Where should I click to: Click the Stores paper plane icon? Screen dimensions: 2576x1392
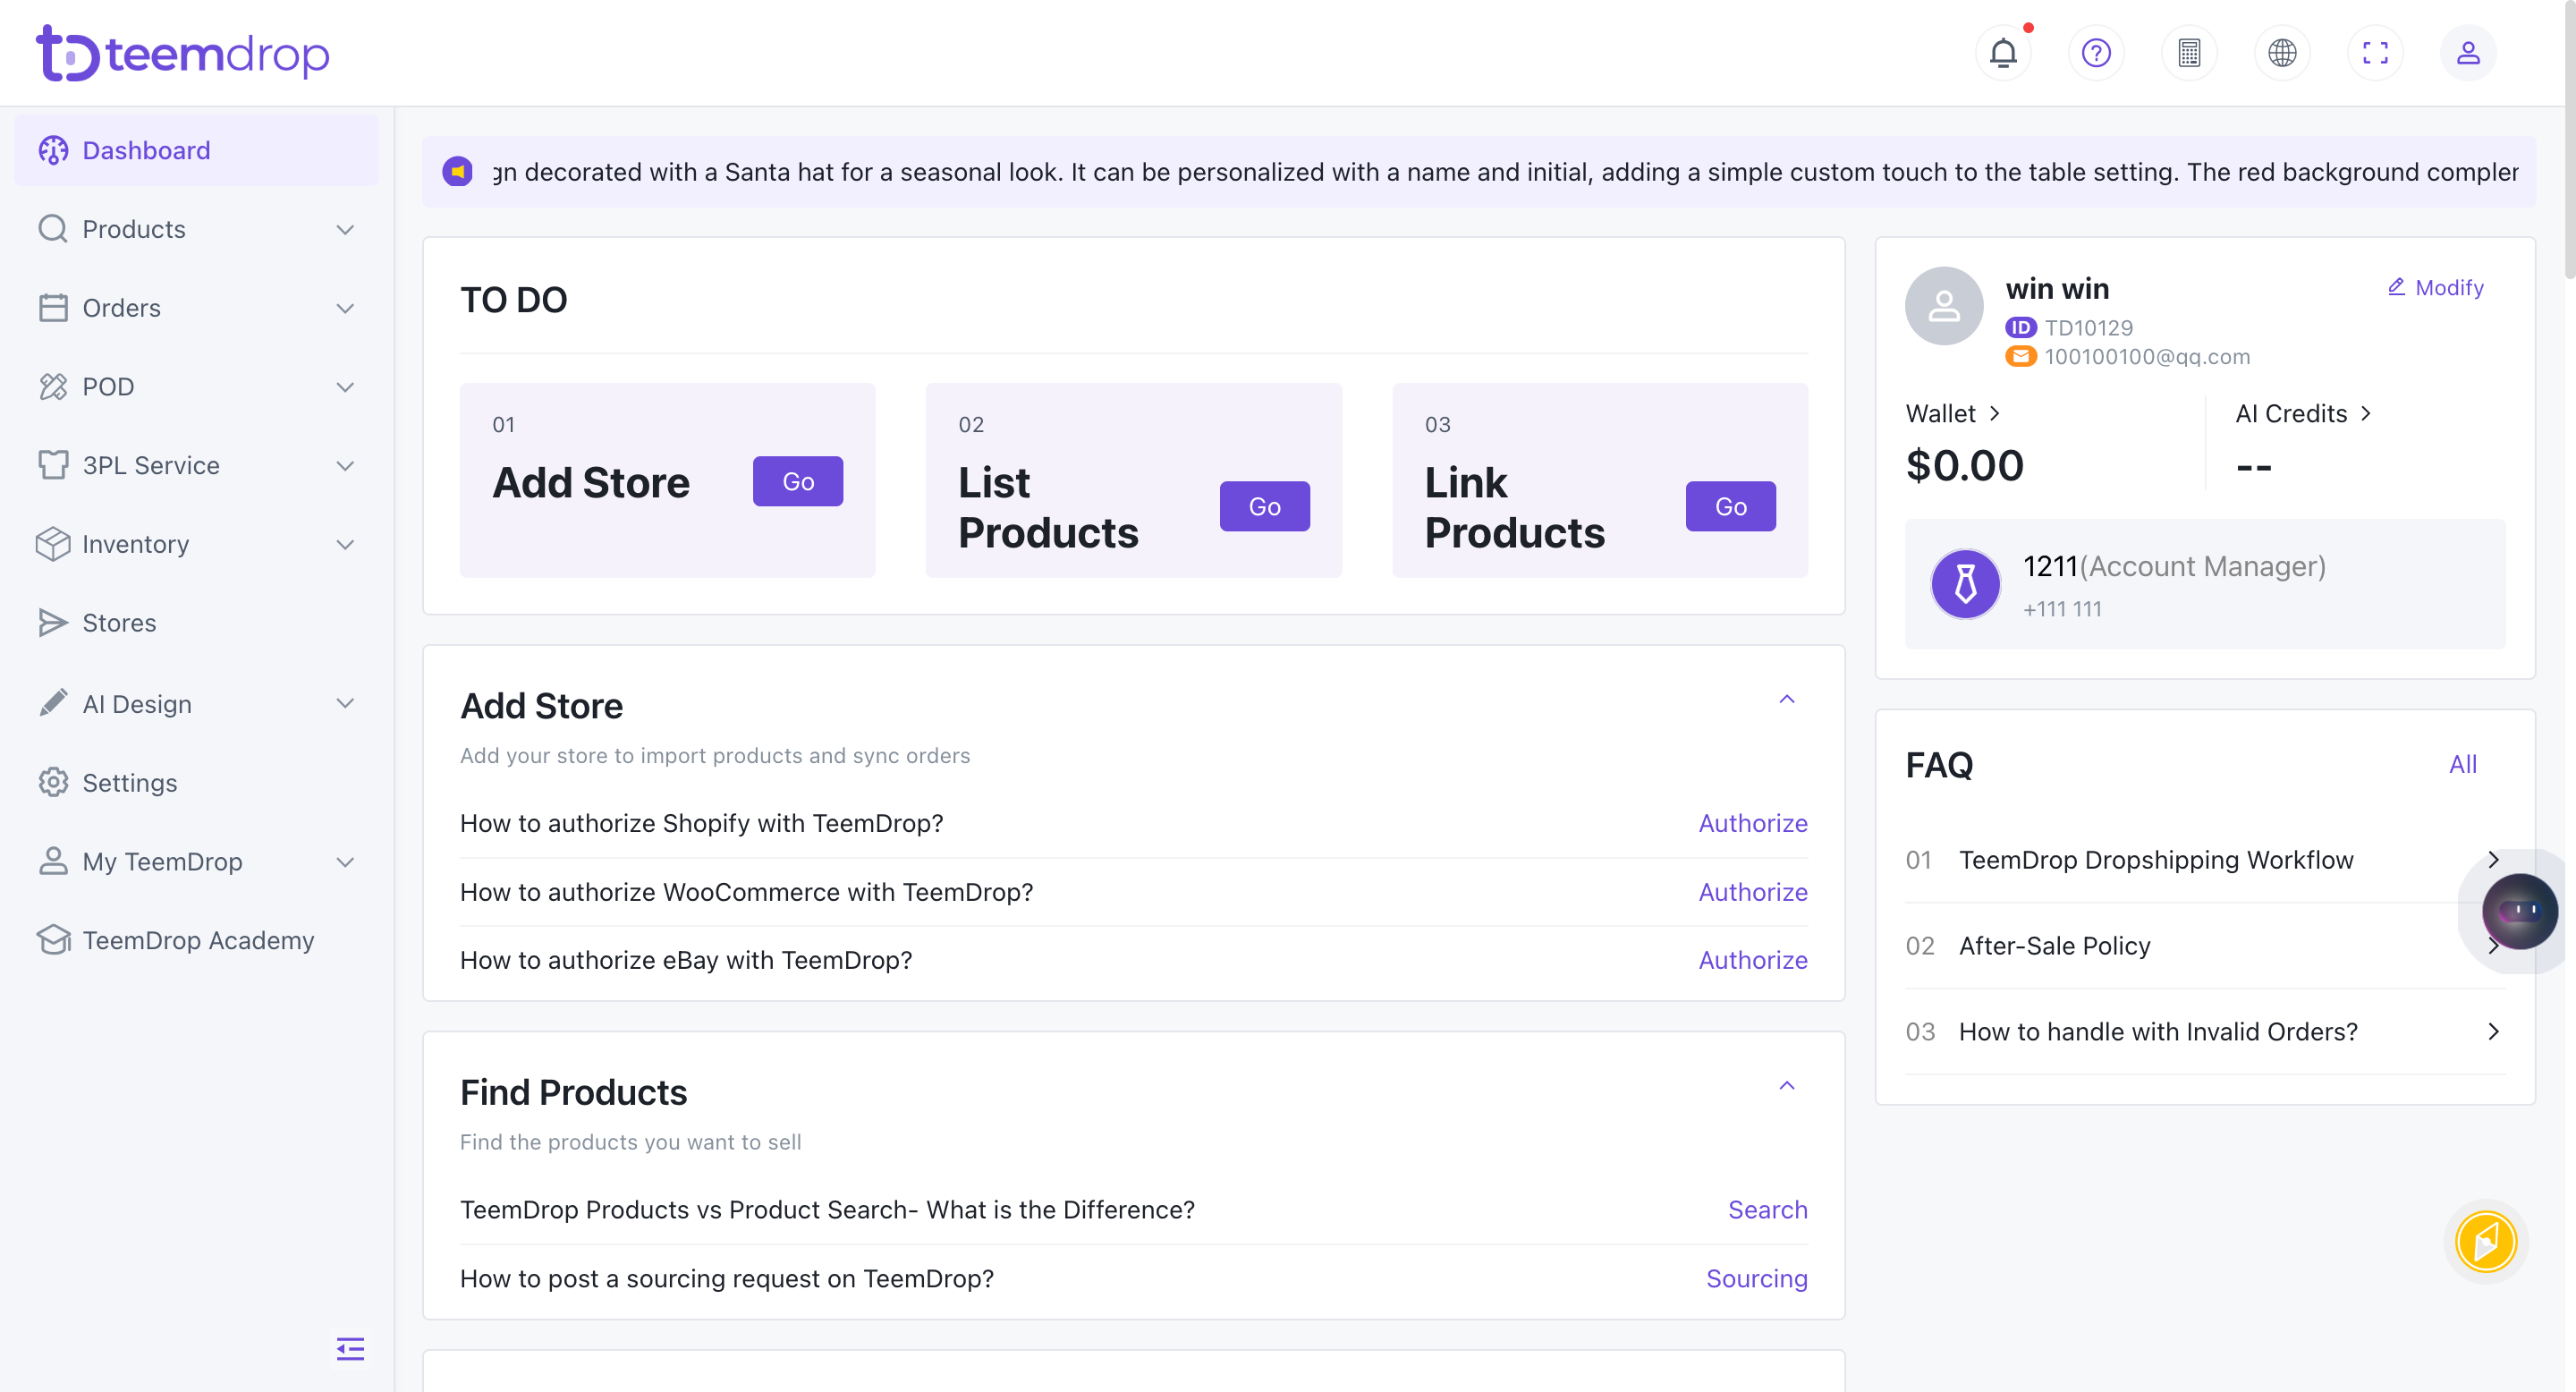click(x=53, y=623)
